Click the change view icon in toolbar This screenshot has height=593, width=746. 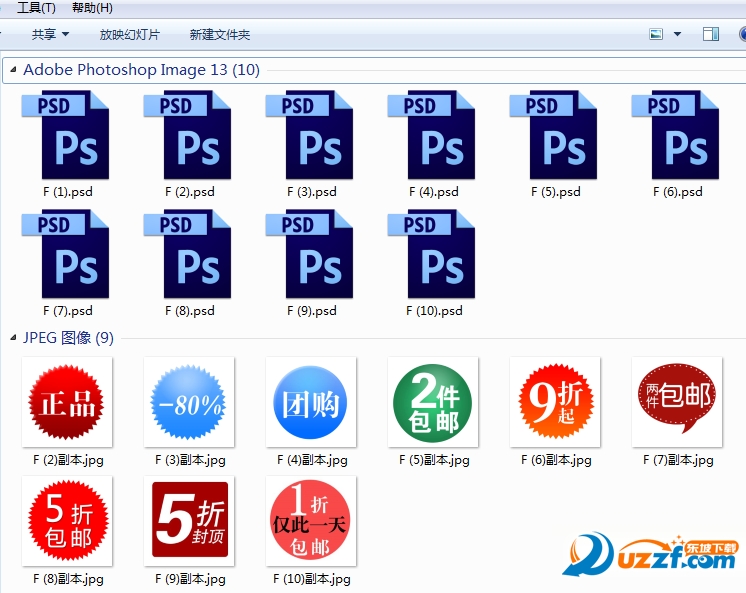pyautogui.click(x=656, y=34)
